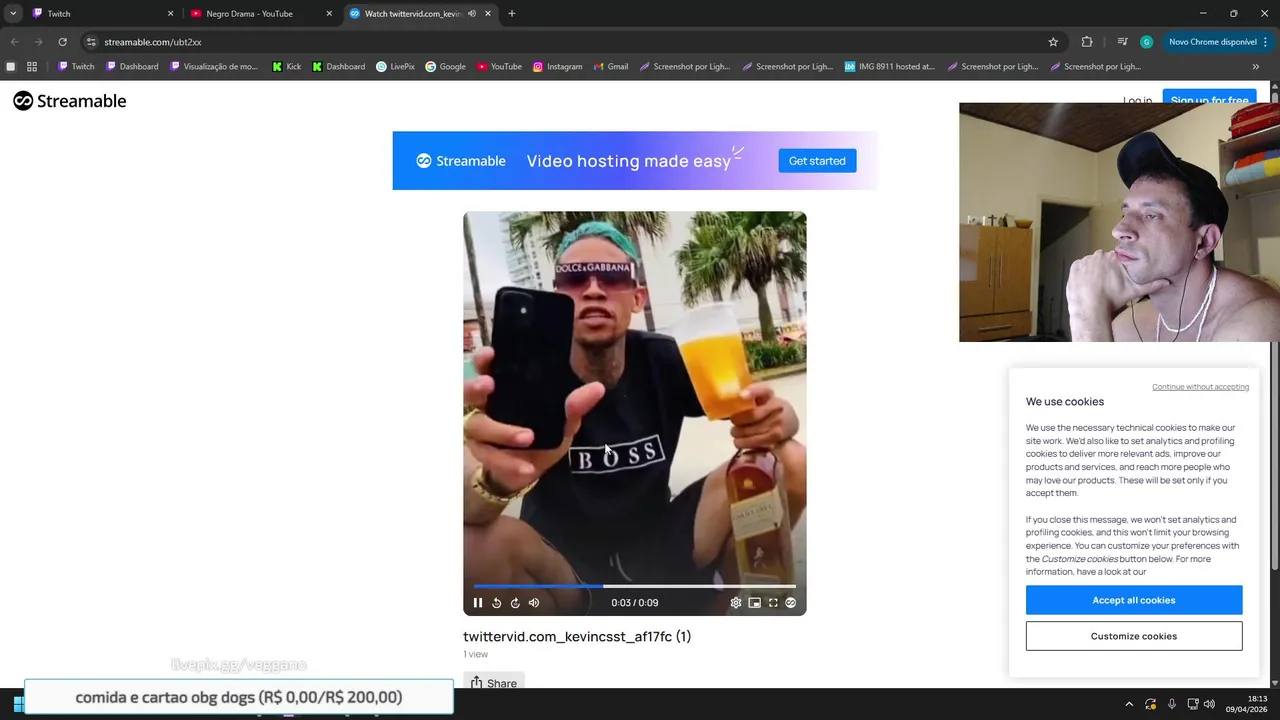View site information icon in address bar
Viewport: 1280px width, 720px height.
click(91, 42)
